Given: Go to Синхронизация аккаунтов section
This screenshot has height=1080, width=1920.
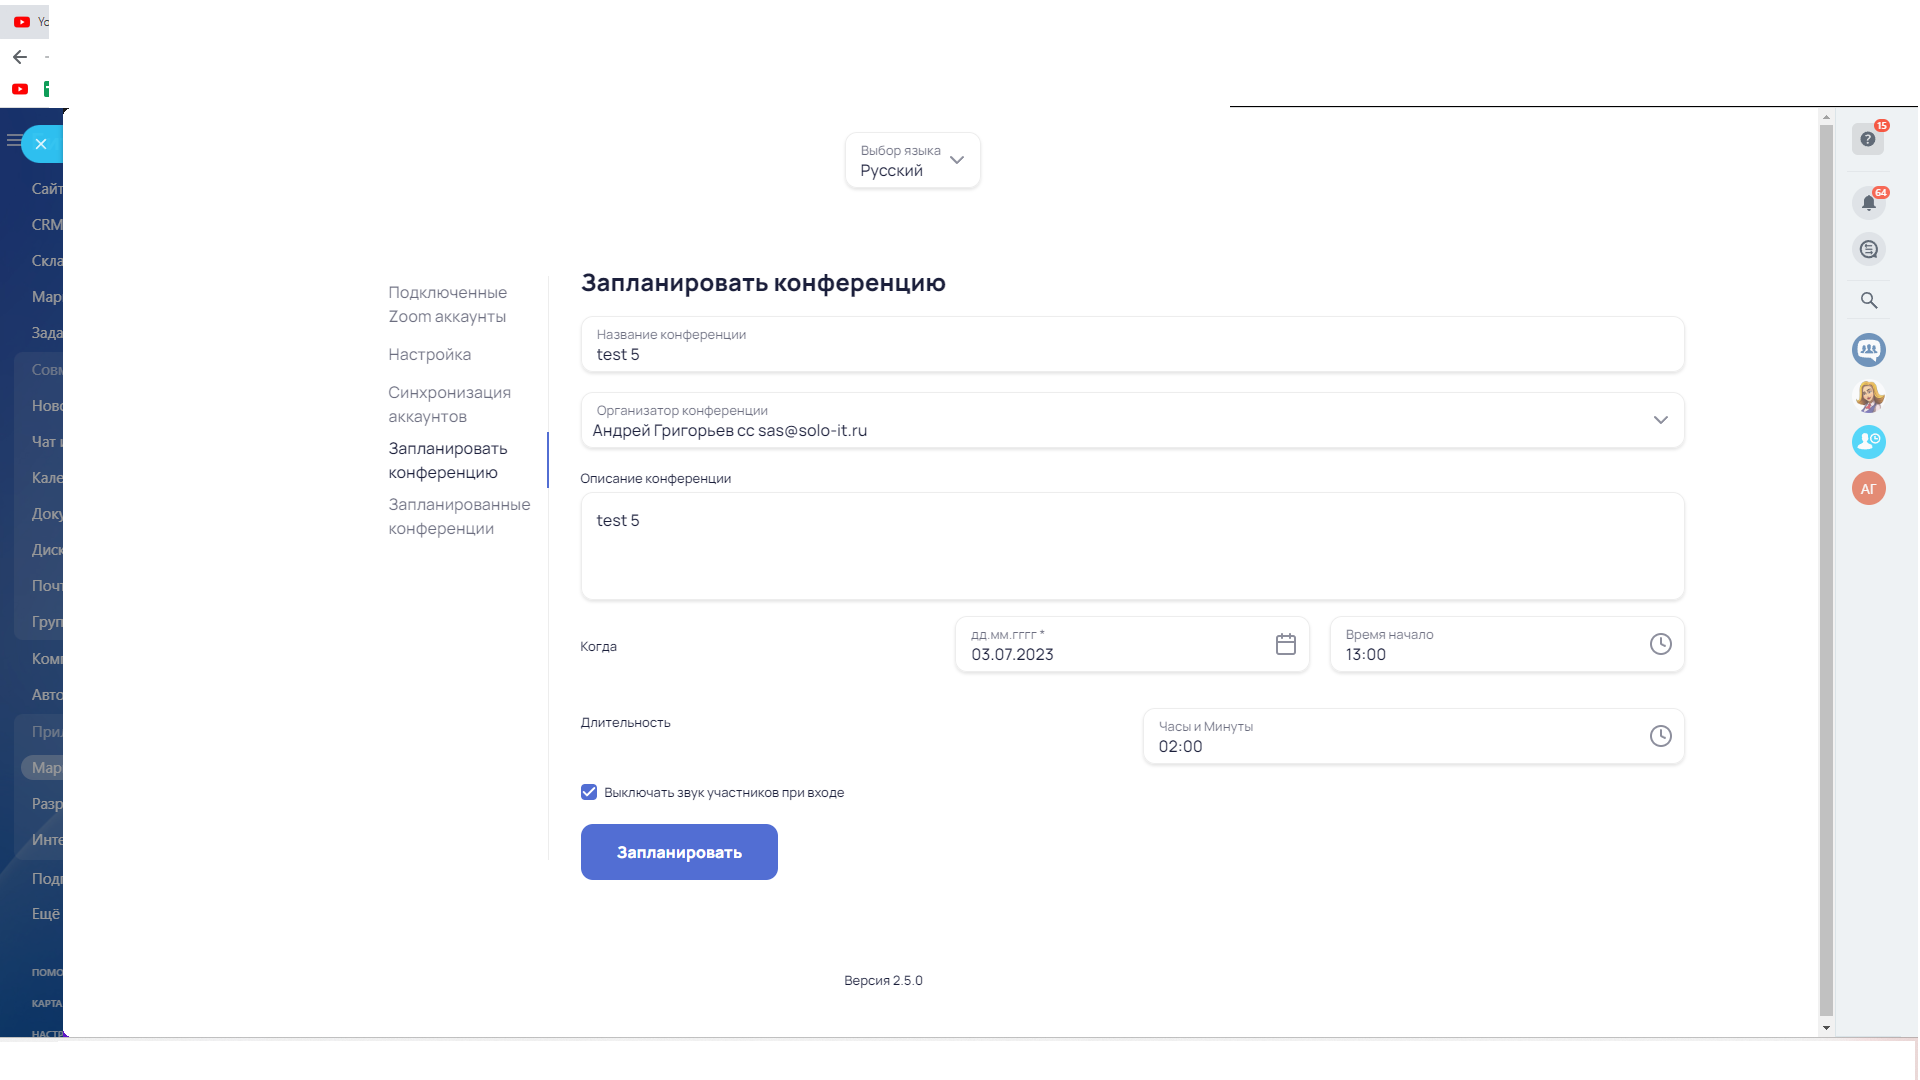Looking at the screenshot, I should tap(449, 405).
